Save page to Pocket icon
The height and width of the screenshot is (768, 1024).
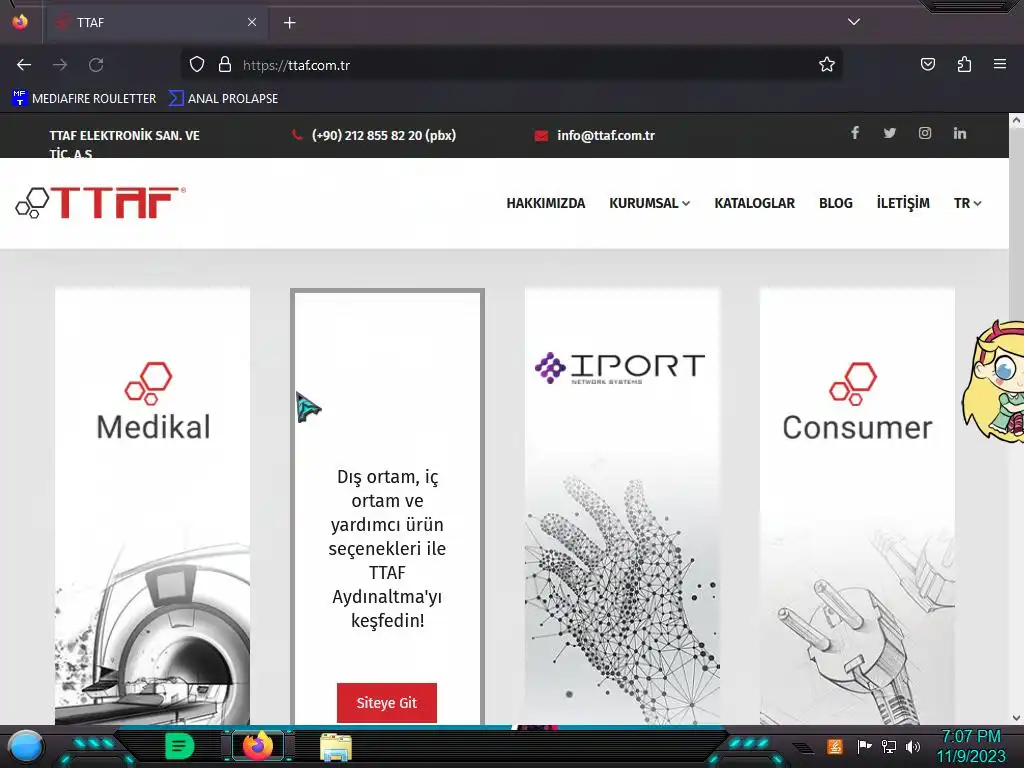click(927, 64)
